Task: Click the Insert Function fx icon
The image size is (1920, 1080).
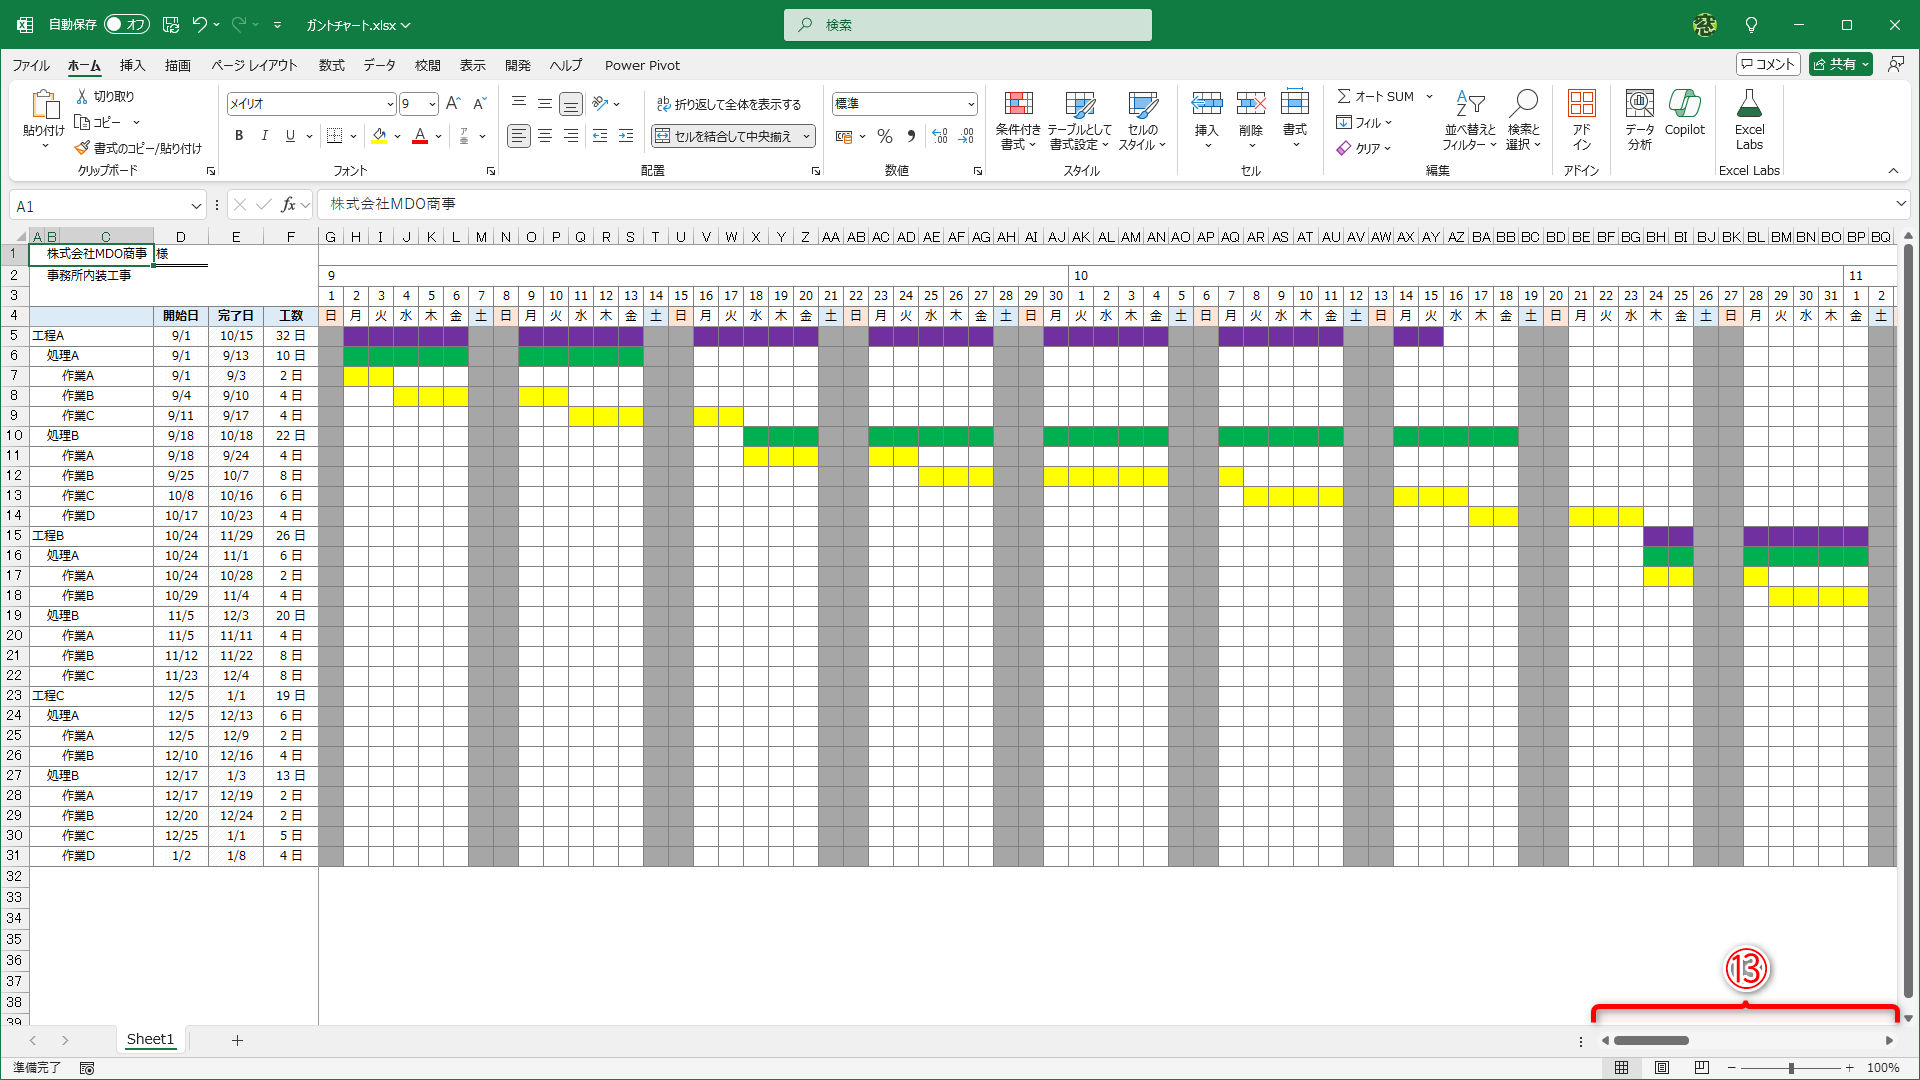Action: pos(288,205)
